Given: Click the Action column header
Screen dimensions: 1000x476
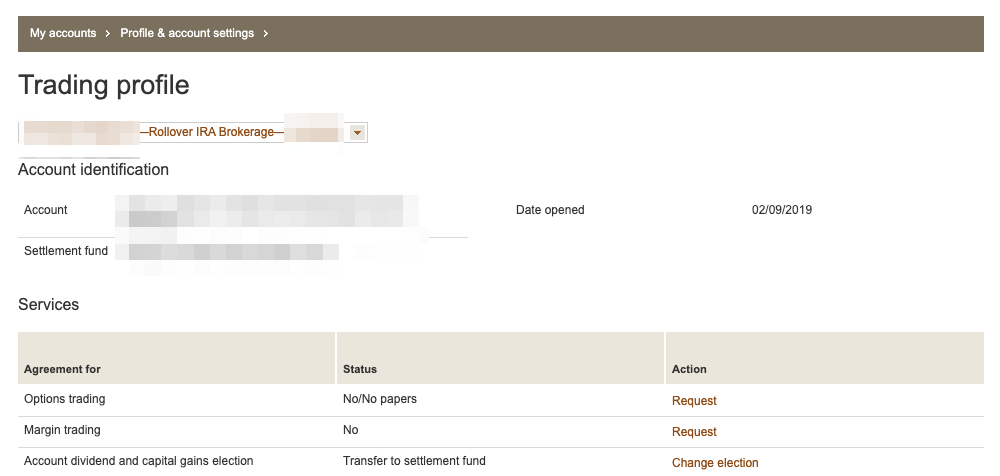Looking at the screenshot, I should (x=689, y=369).
